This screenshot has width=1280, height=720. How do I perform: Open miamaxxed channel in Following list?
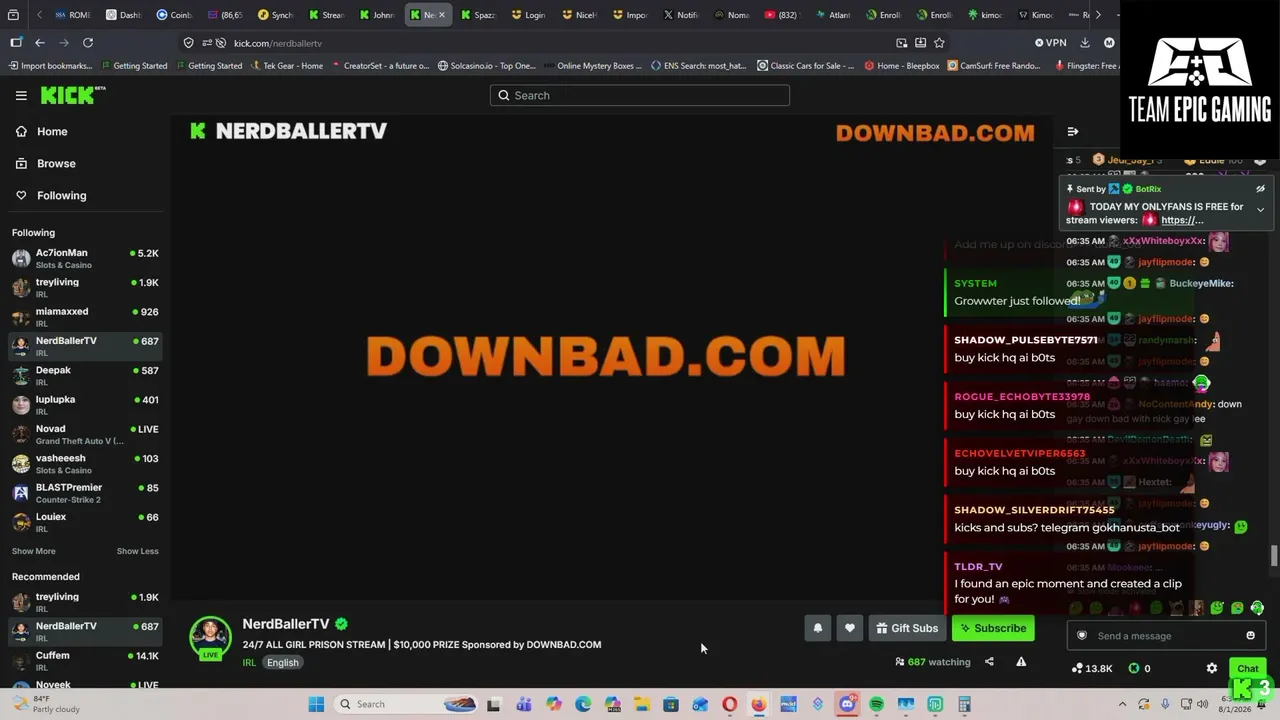85,317
